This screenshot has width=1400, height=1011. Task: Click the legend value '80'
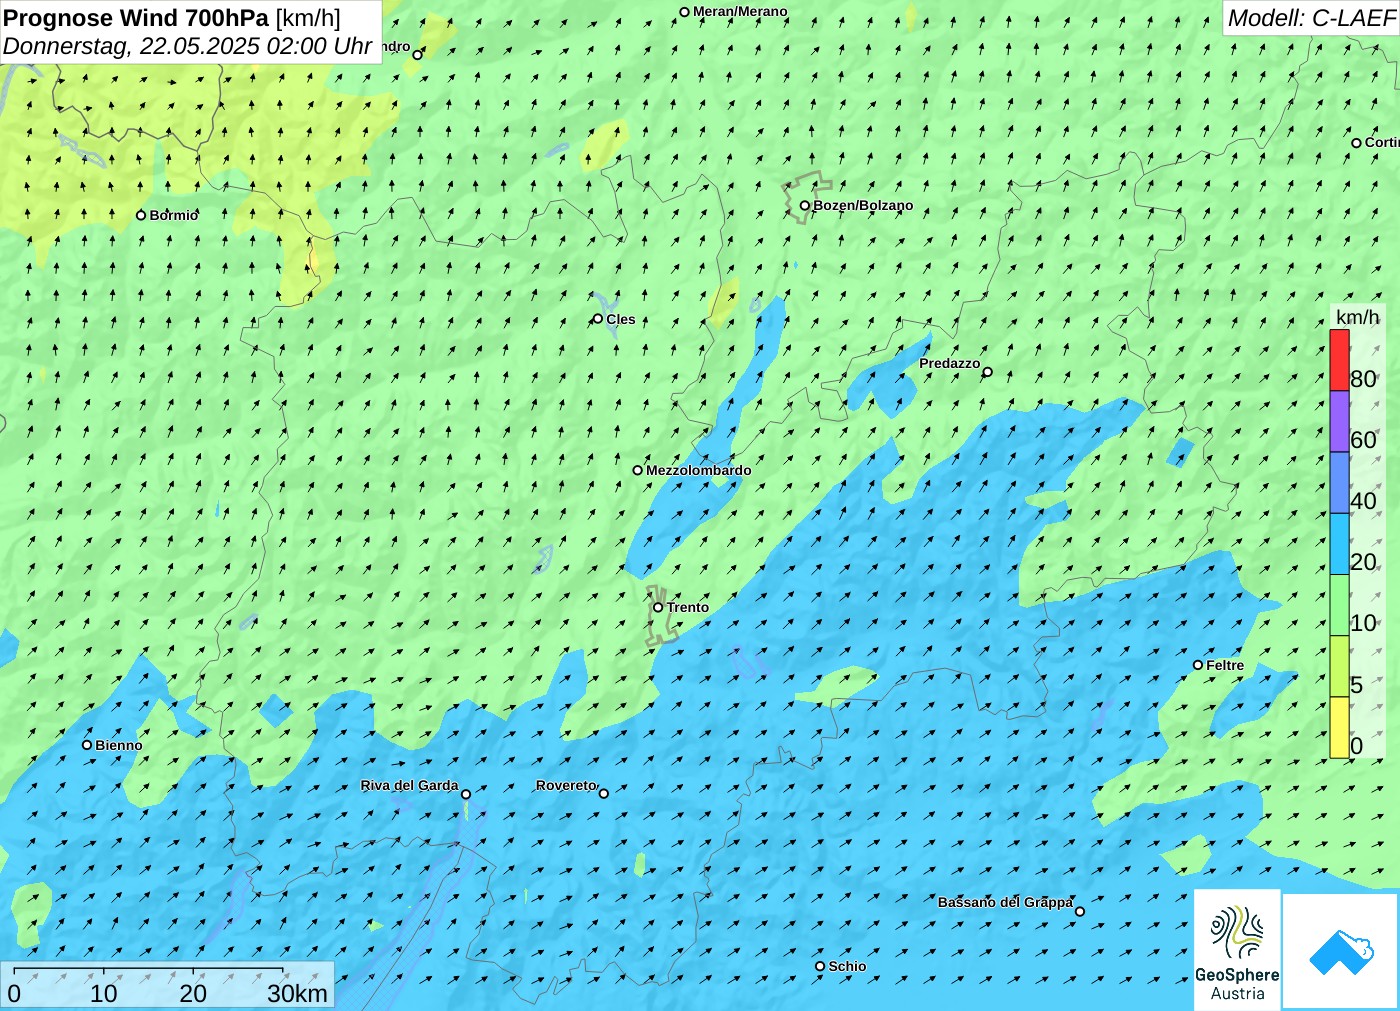(x=1363, y=379)
